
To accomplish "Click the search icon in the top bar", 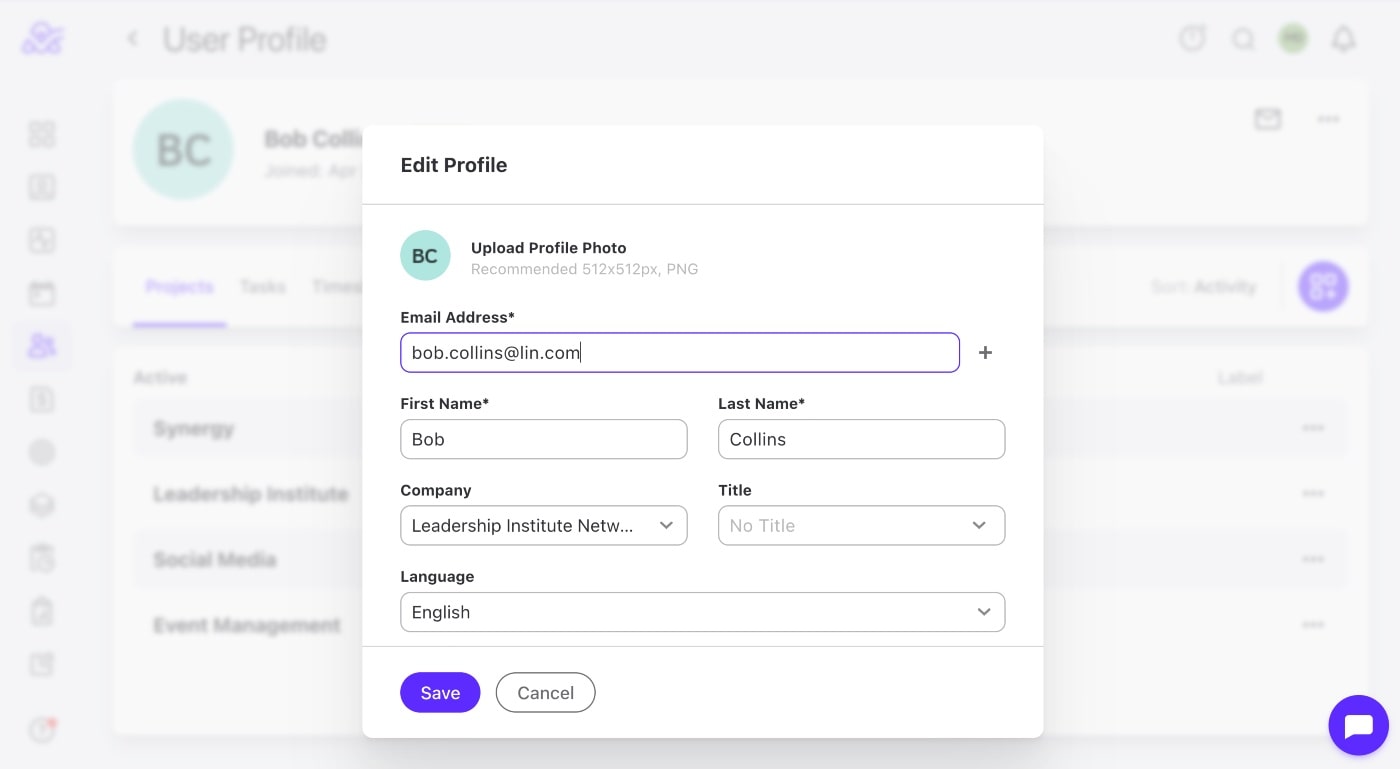I will click(1243, 39).
